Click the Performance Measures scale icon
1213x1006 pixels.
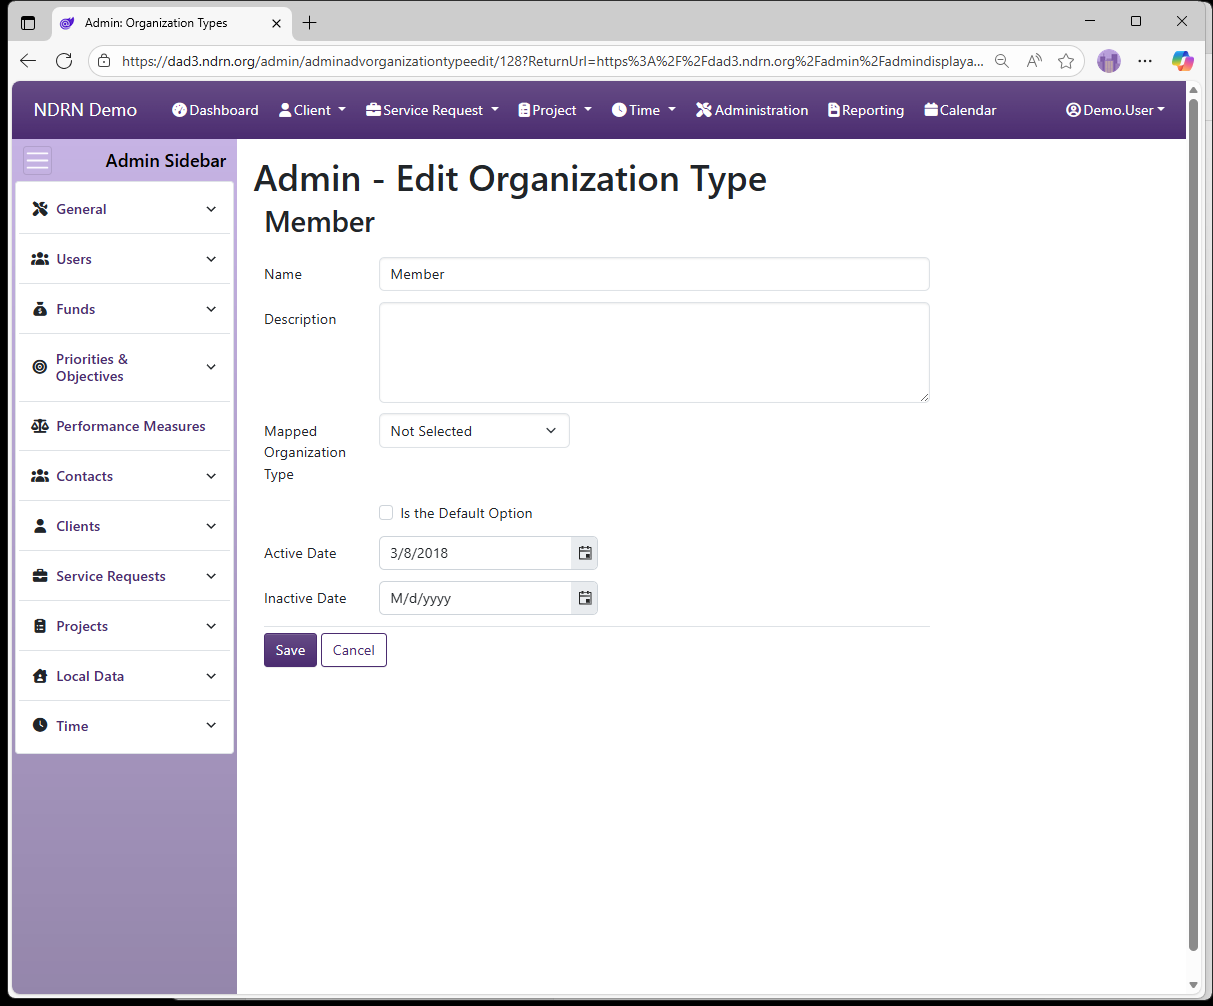[40, 426]
